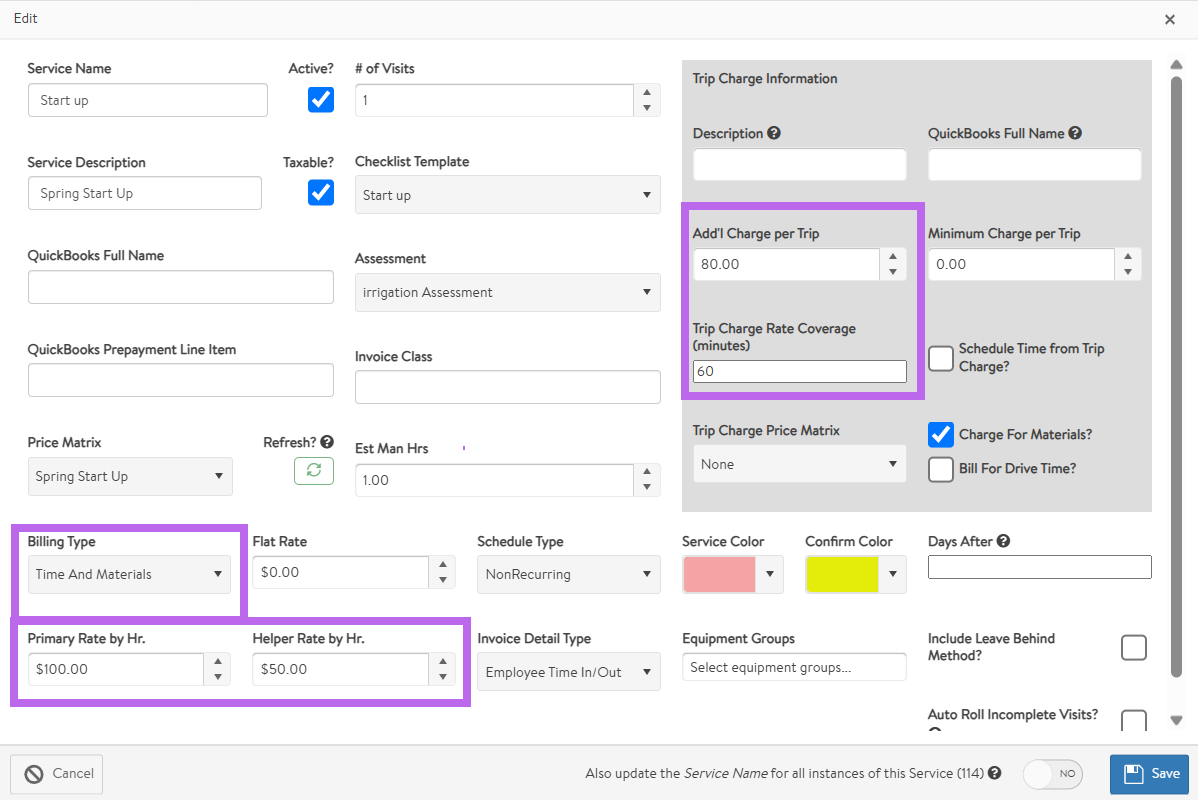The width and height of the screenshot is (1198, 800).
Task: Cancel editing the service
Action: [57, 773]
